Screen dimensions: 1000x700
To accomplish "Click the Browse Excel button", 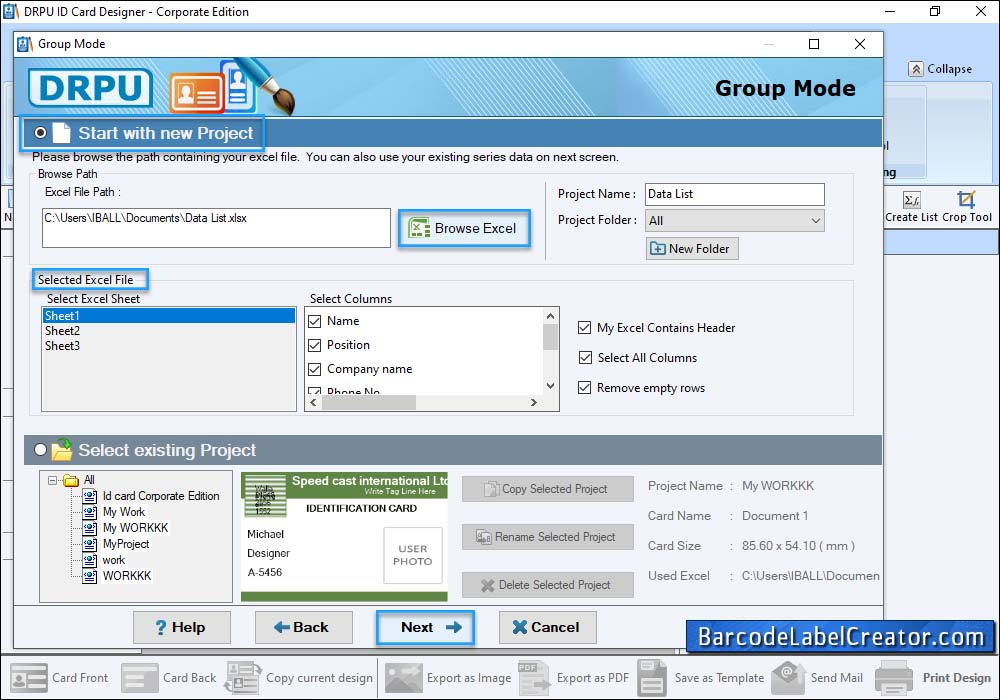I will [464, 228].
